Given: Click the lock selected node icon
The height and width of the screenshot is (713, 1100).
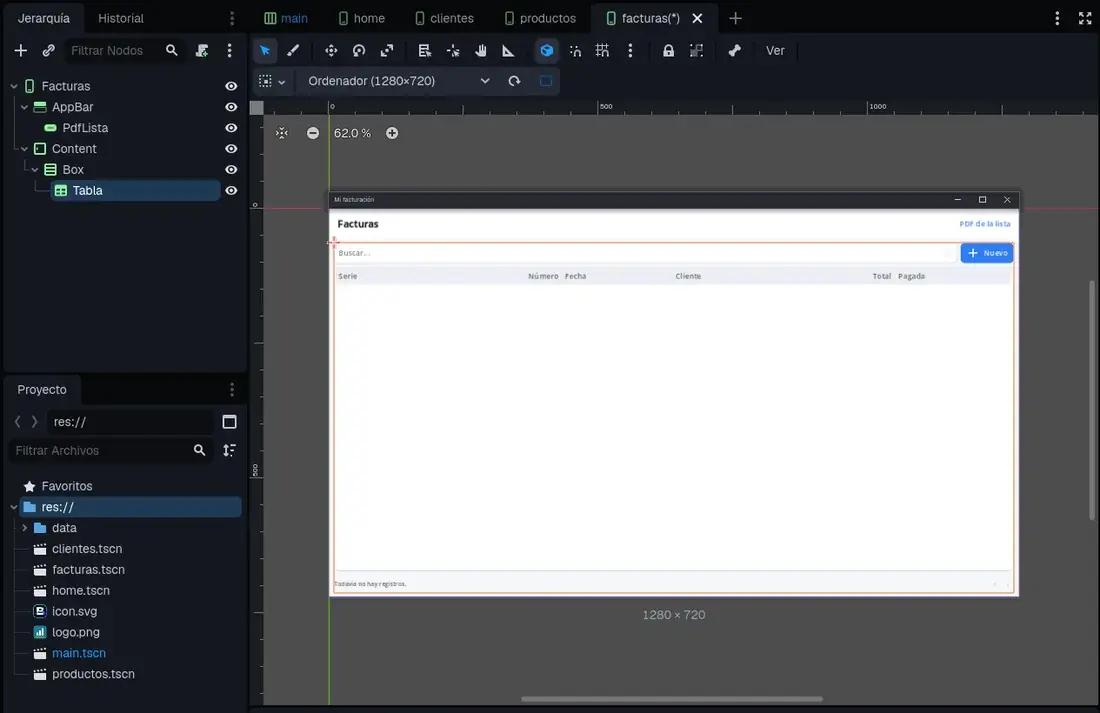Looking at the screenshot, I should [668, 51].
